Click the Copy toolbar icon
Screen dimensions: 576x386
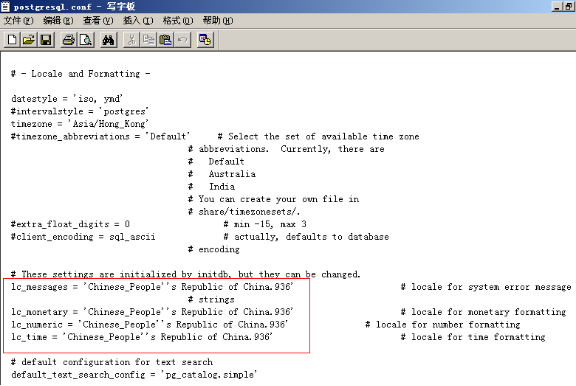coord(148,40)
